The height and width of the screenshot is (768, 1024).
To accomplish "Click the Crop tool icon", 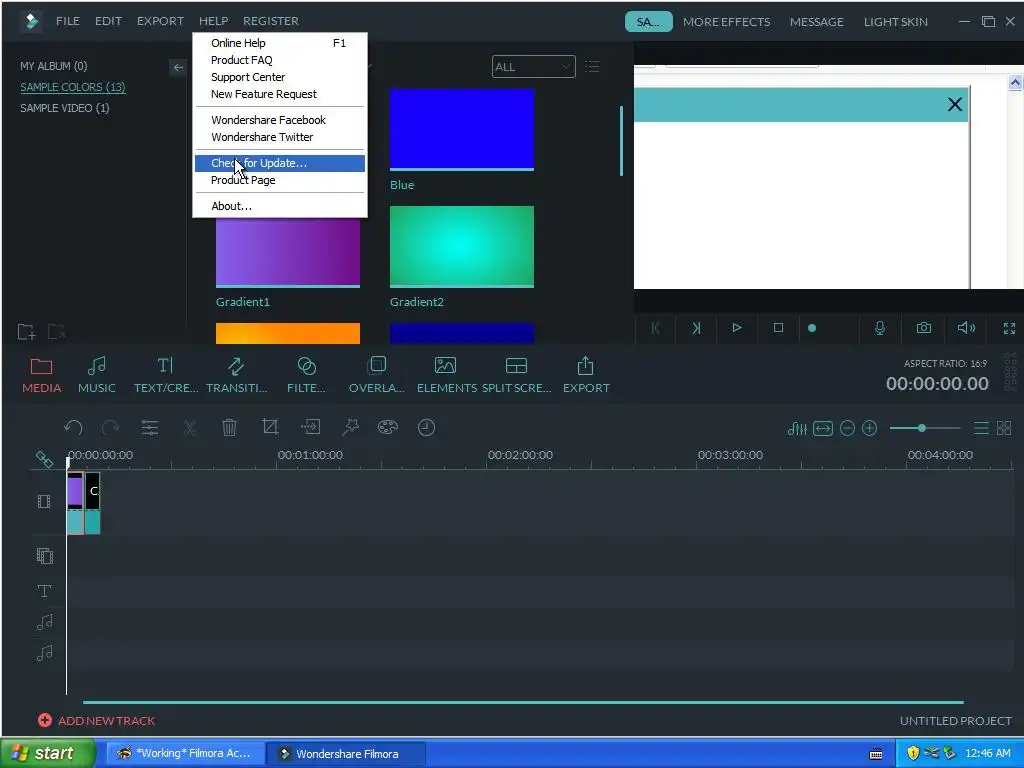I will tap(270, 427).
